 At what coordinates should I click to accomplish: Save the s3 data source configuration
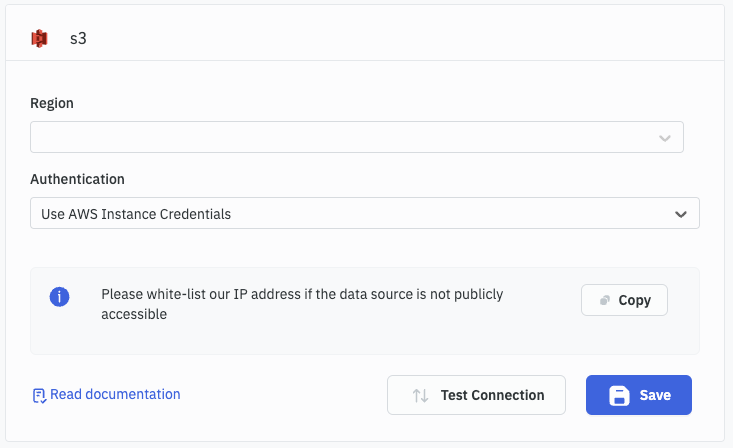638,395
